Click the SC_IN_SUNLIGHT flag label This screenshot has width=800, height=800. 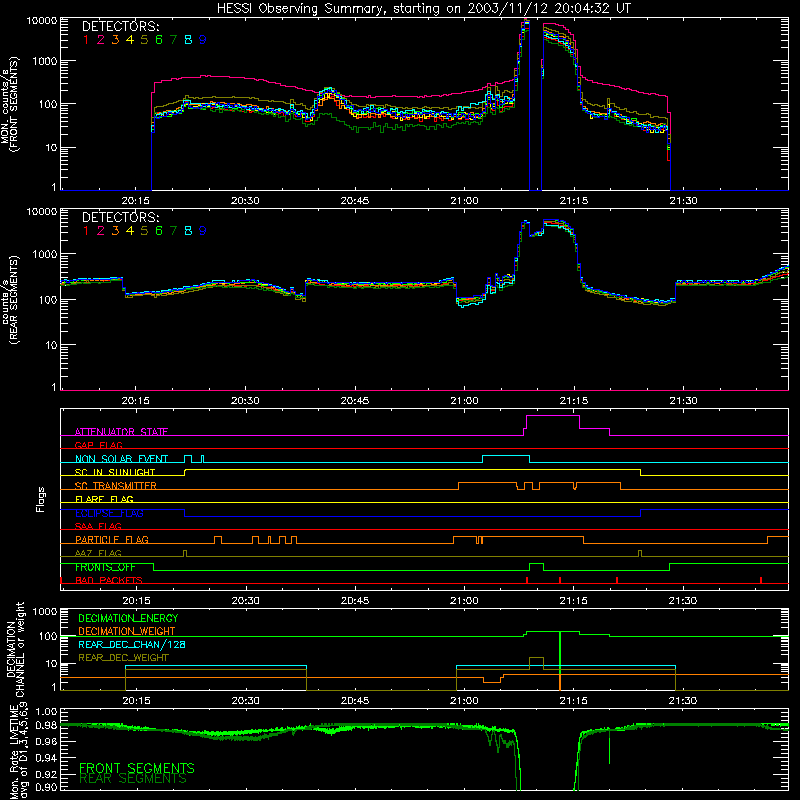click(115, 472)
